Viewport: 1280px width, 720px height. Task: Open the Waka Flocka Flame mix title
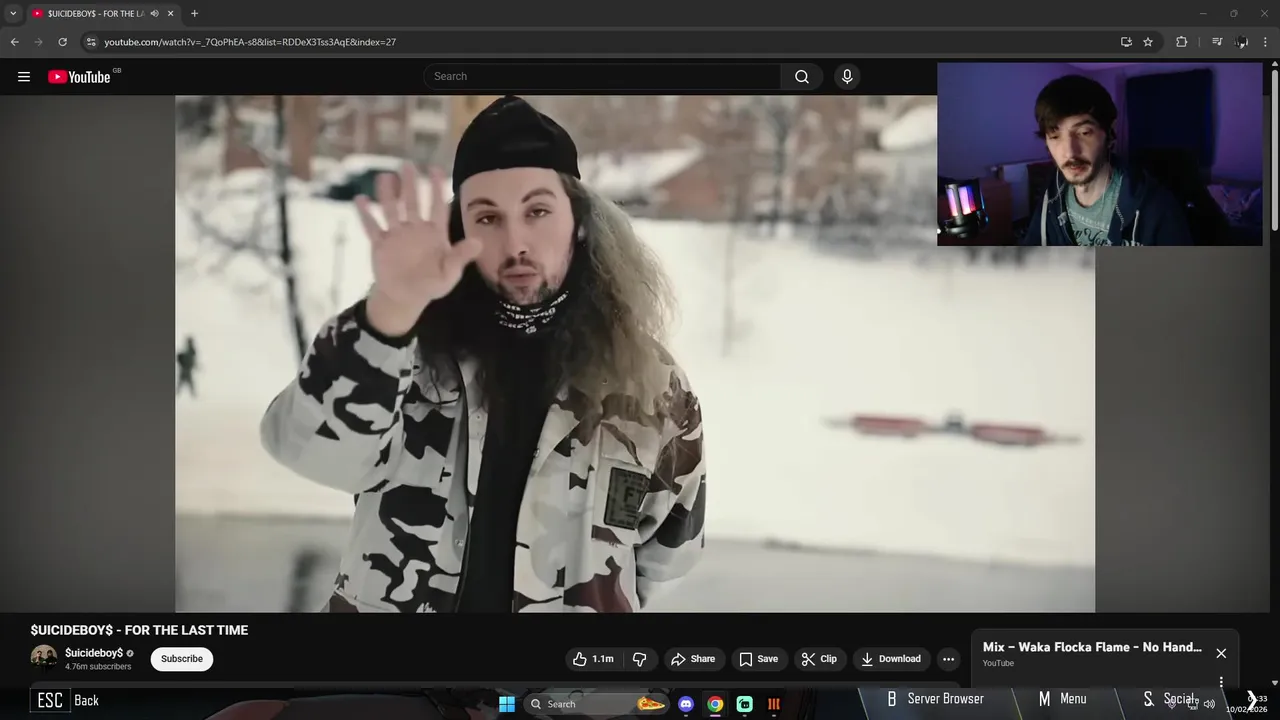1092,647
